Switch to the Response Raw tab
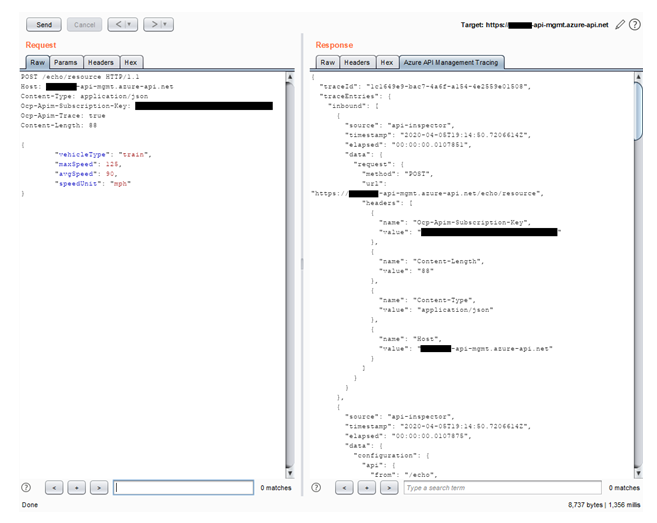Screen dimensions: 657x523 pyautogui.click(x=327, y=62)
